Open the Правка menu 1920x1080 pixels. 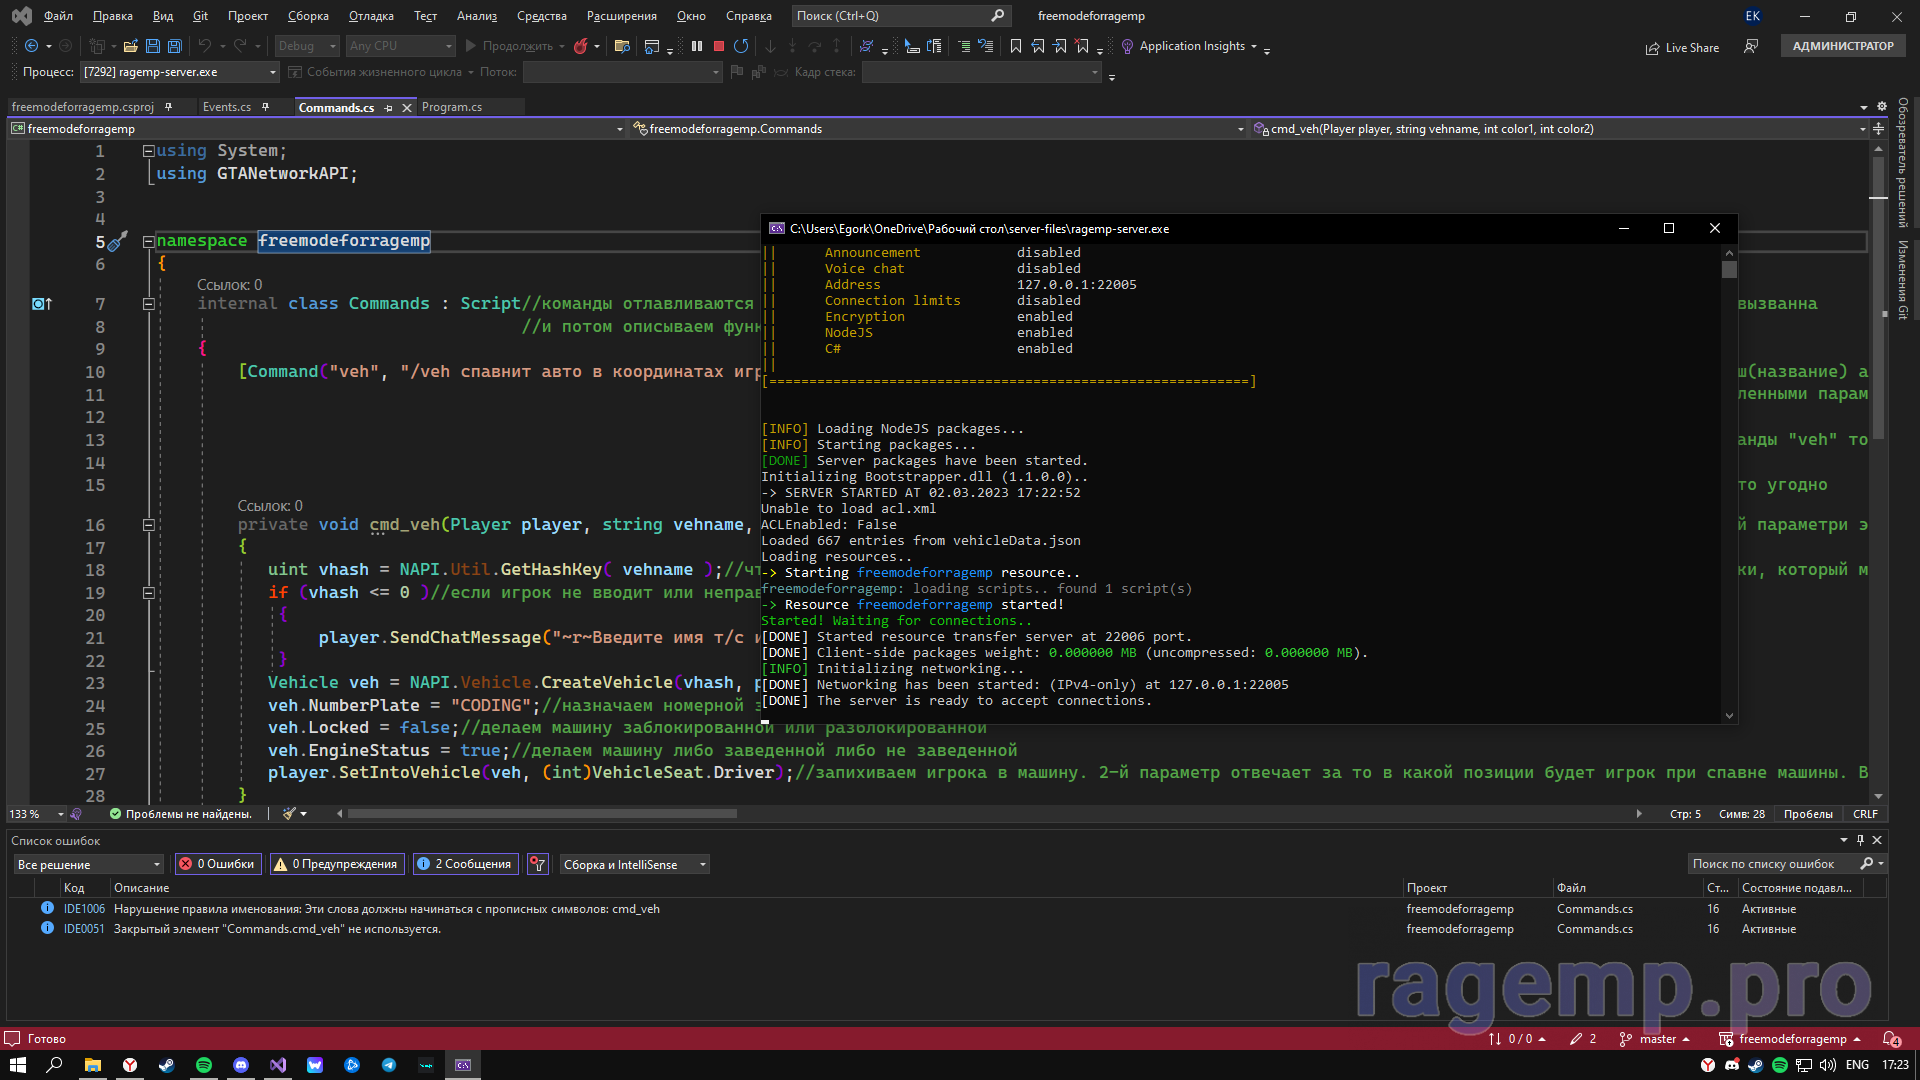[112, 16]
